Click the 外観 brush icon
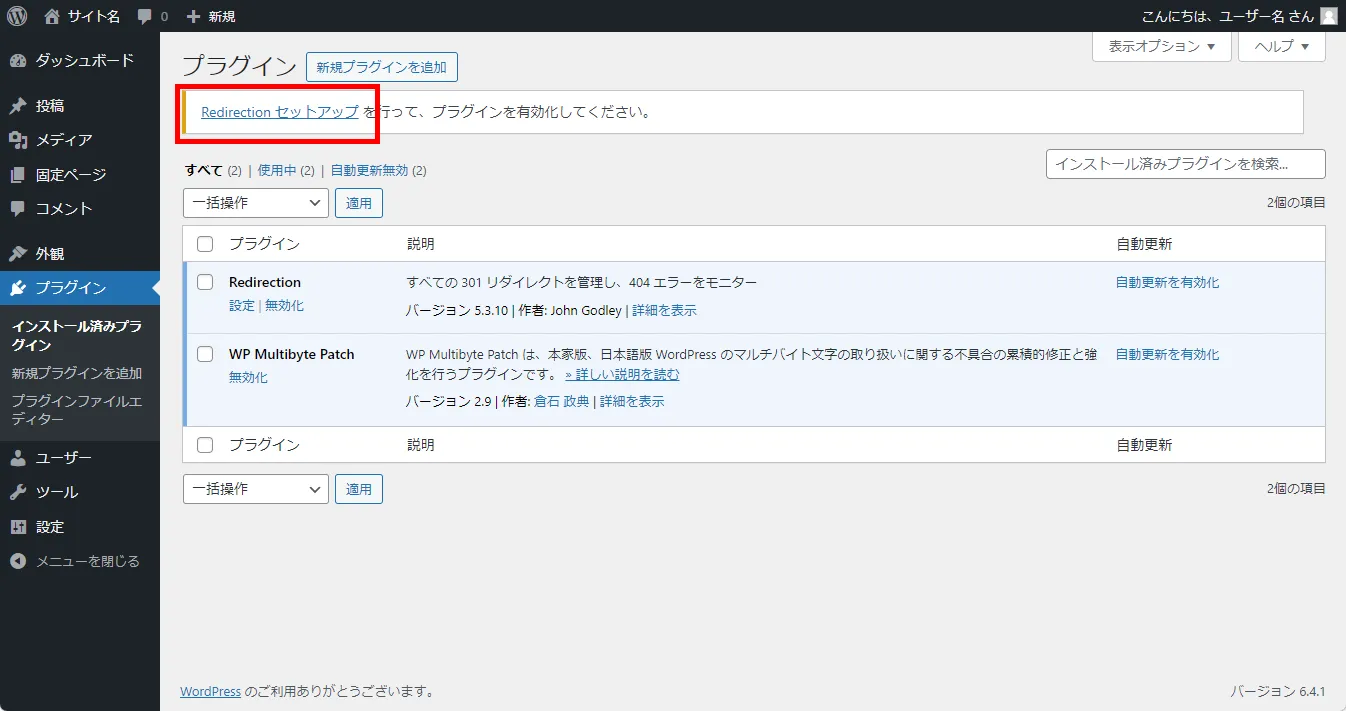This screenshot has width=1346, height=711. coord(18,253)
